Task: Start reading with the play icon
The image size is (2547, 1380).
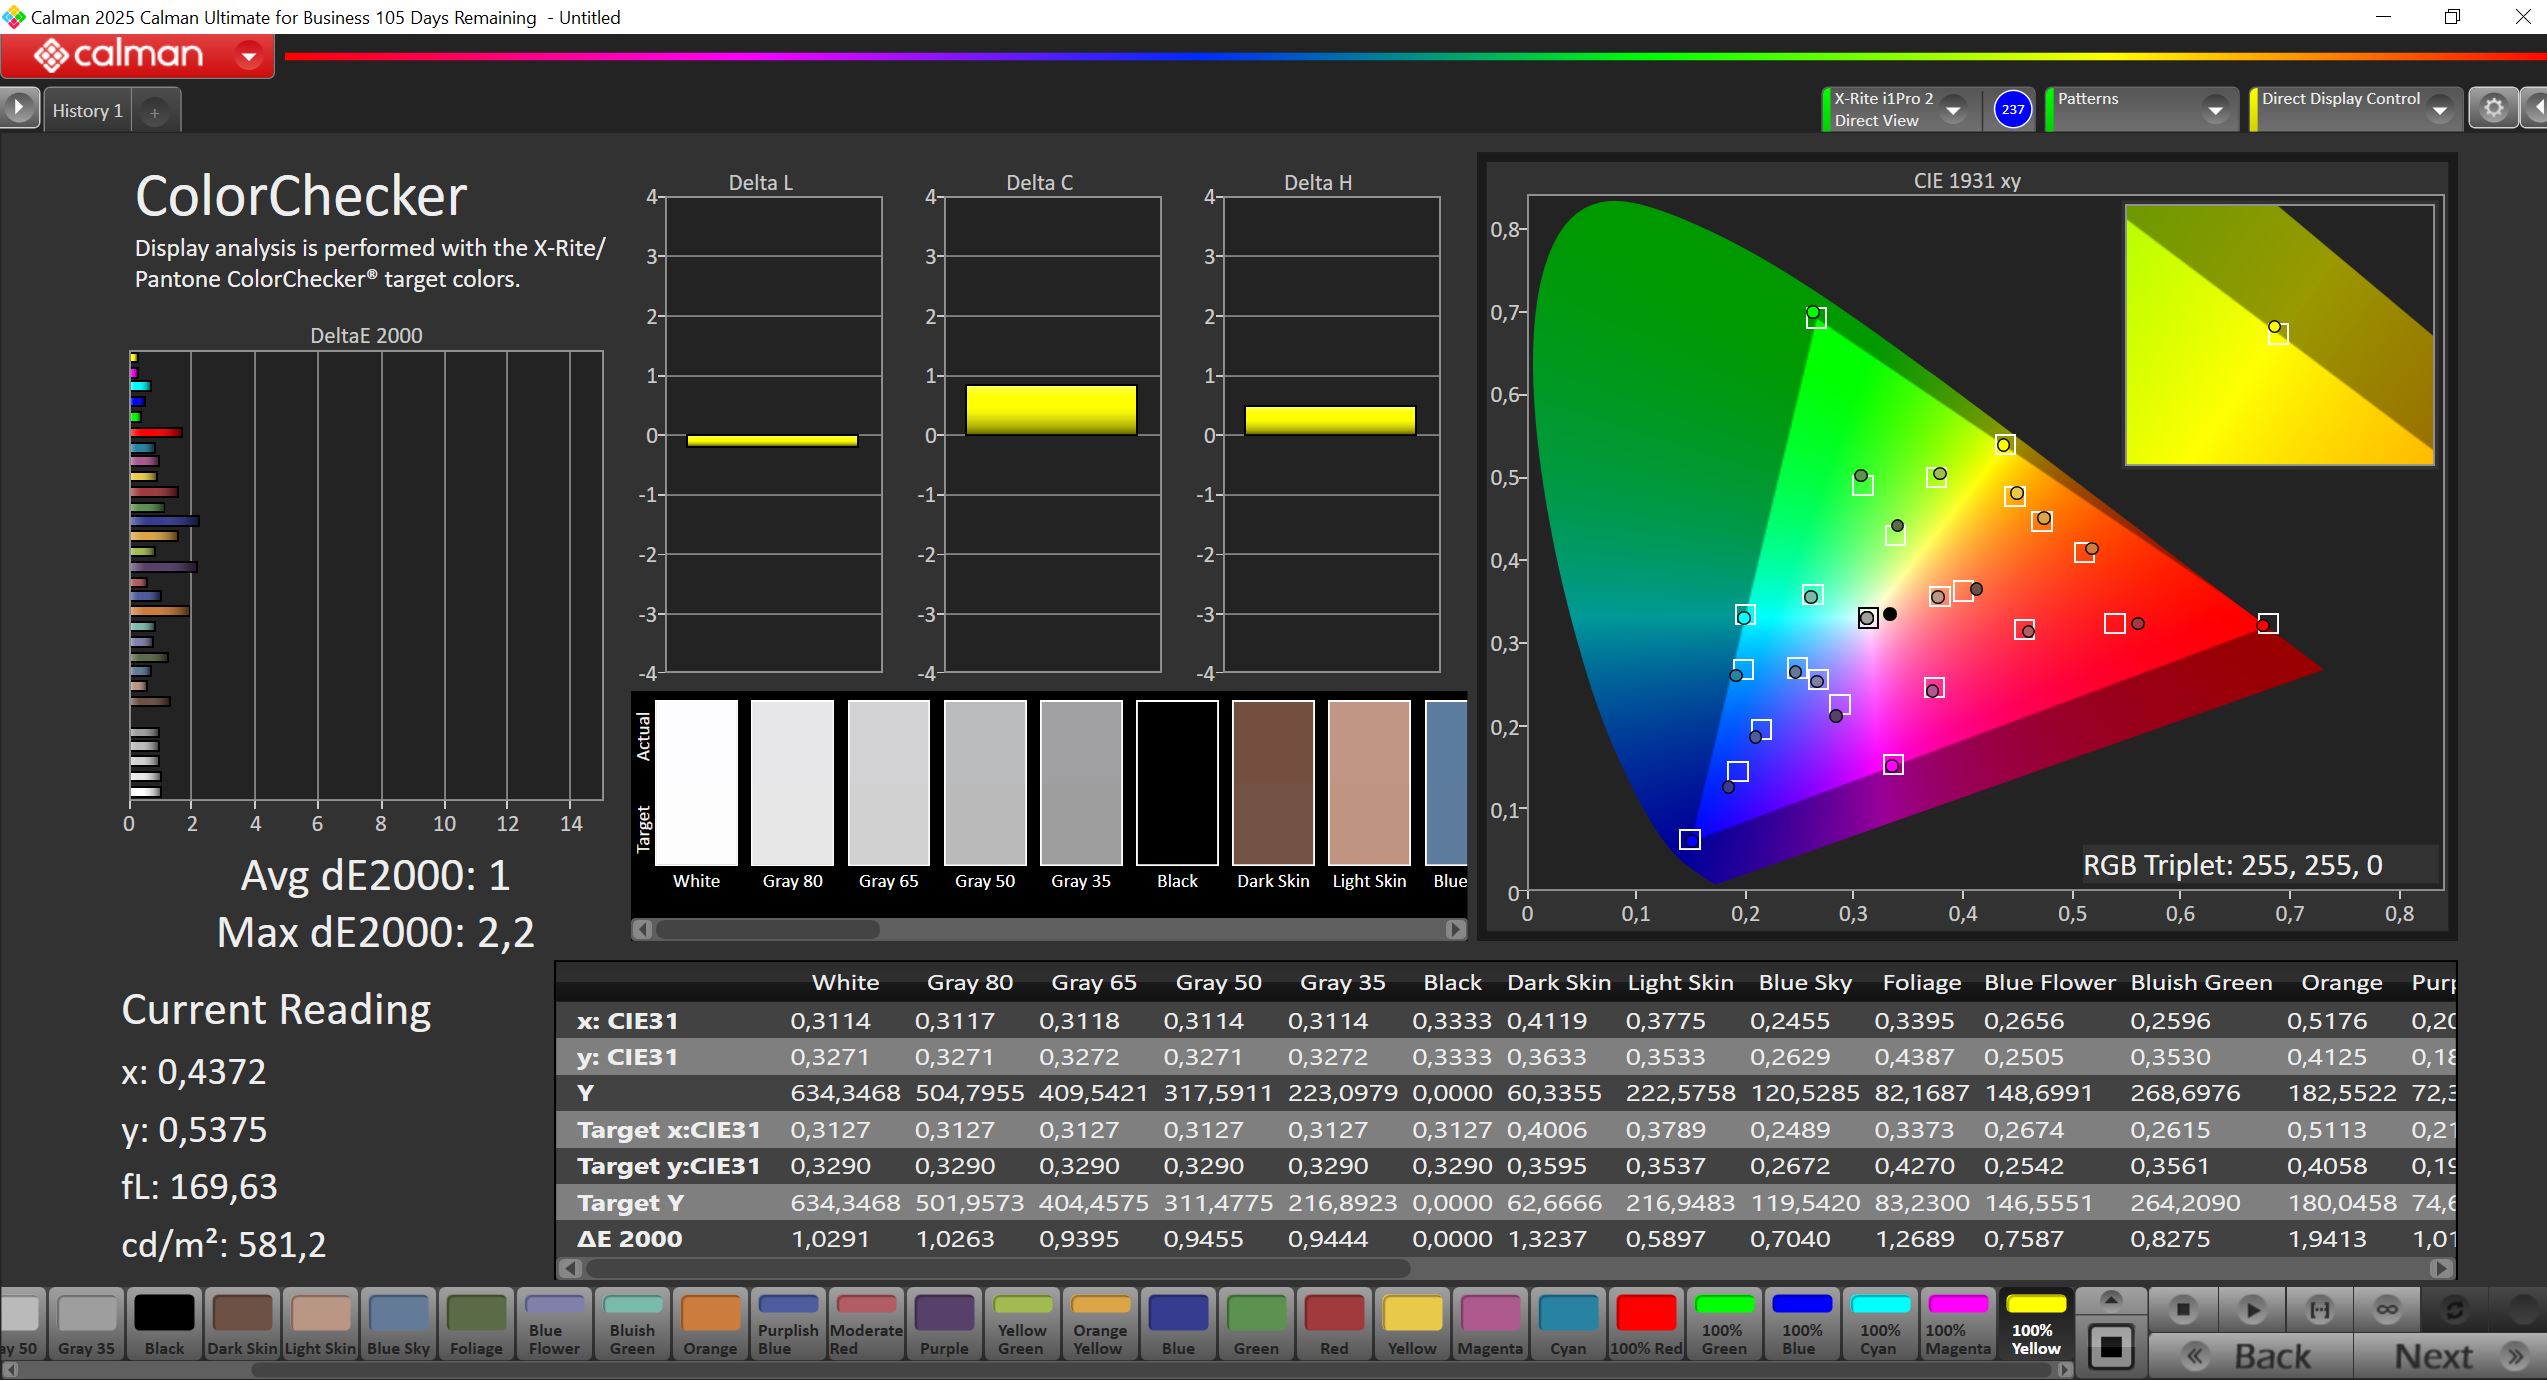Action: click(2252, 1309)
